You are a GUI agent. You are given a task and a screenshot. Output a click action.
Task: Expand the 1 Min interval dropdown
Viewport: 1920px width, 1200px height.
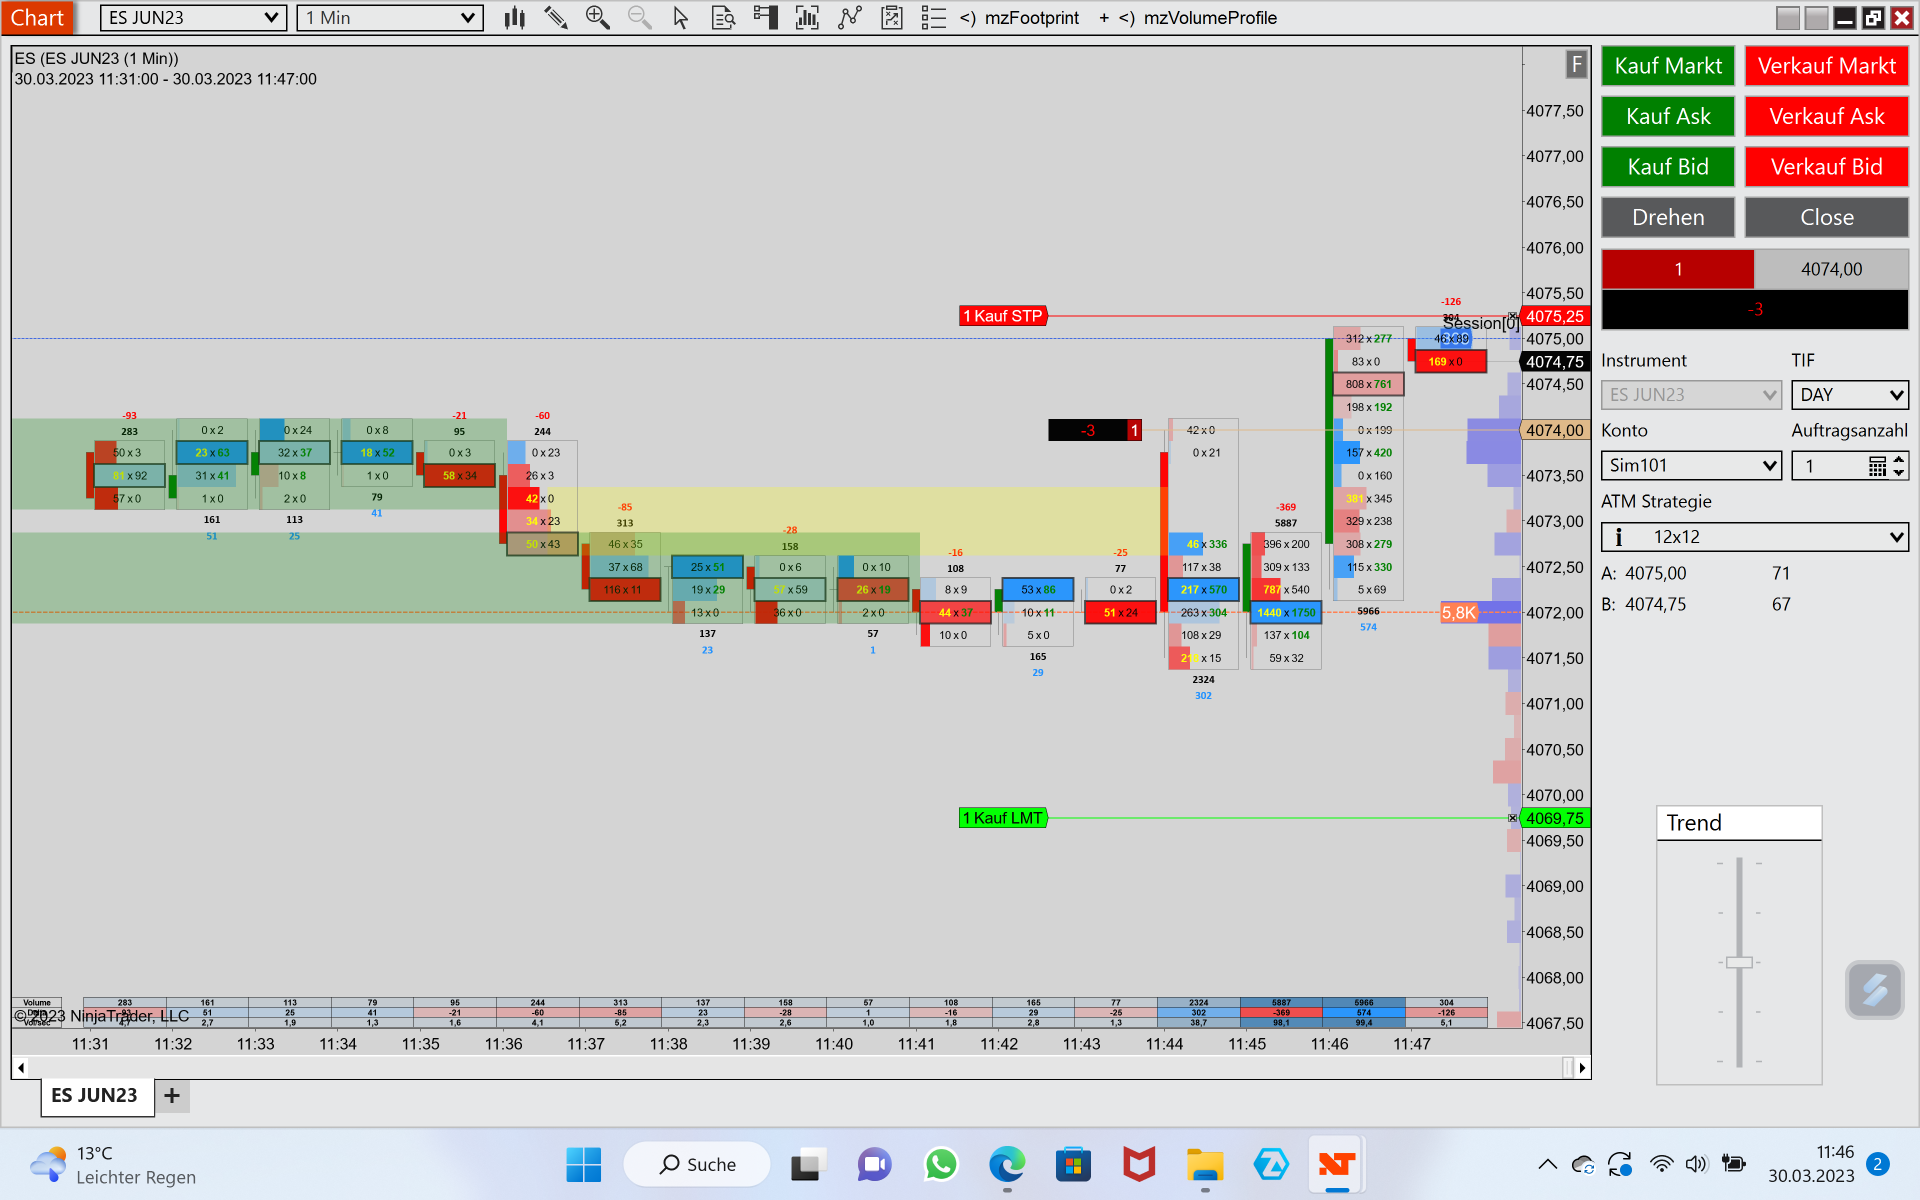(x=390, y=18)
